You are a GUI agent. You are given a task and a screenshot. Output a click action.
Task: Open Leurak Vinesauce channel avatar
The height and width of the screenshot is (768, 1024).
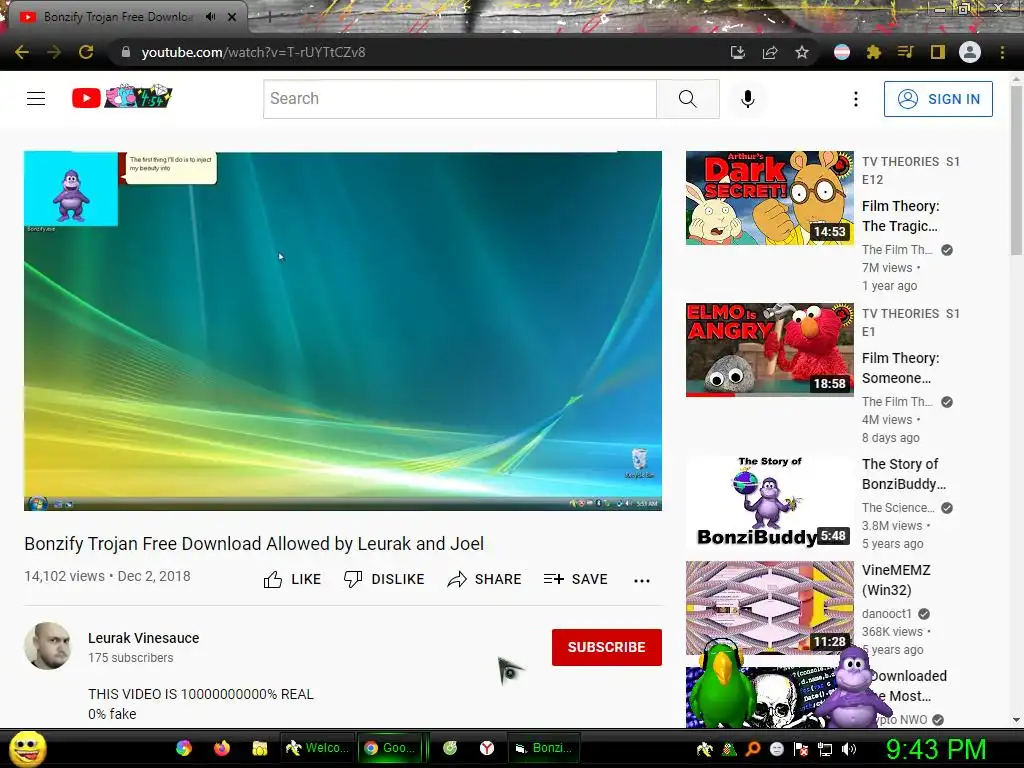[x=48, y=646]
